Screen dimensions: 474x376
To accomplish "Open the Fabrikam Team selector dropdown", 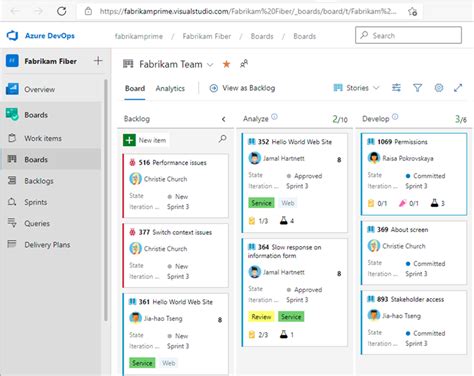I will (x=210, y=64).
